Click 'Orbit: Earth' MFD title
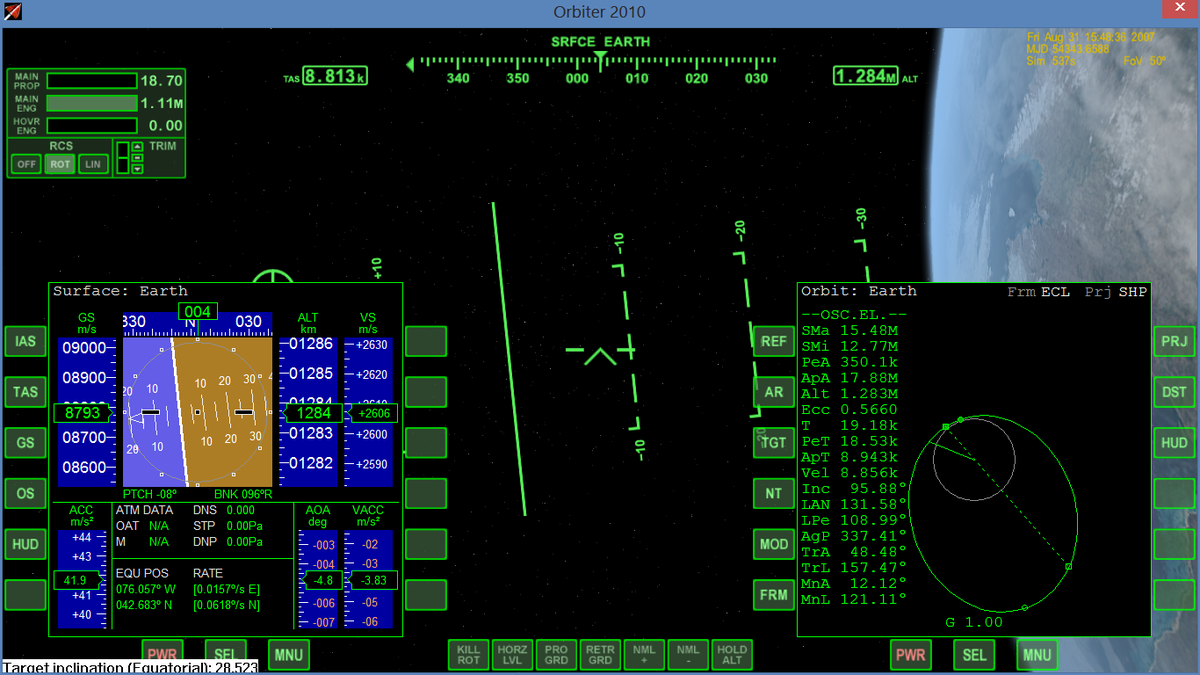 (x=859, y=291)
